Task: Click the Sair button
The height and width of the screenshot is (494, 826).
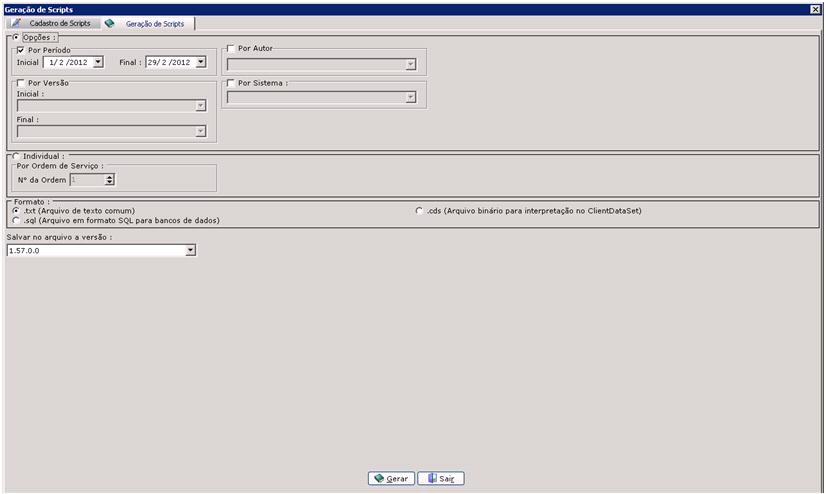Action: click(x=441, y=478)
